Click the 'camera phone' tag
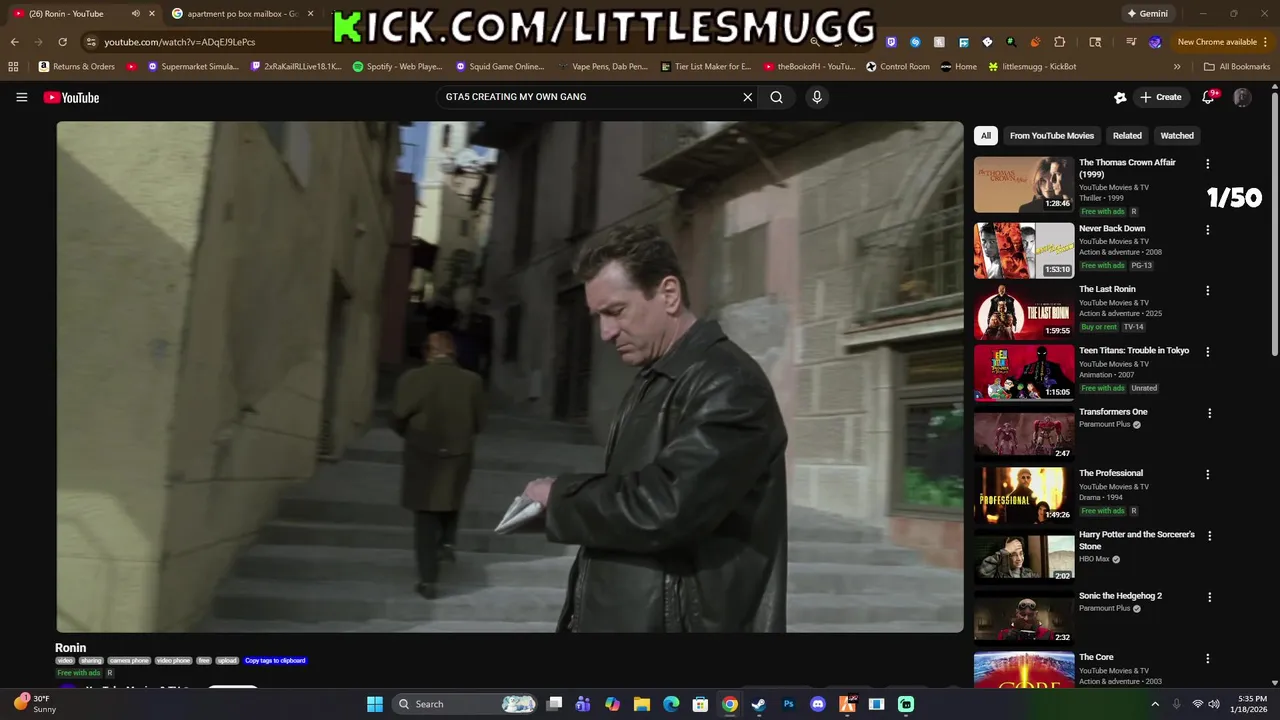The height and width of the screenshot is (720, 1280). pos(129,661)
